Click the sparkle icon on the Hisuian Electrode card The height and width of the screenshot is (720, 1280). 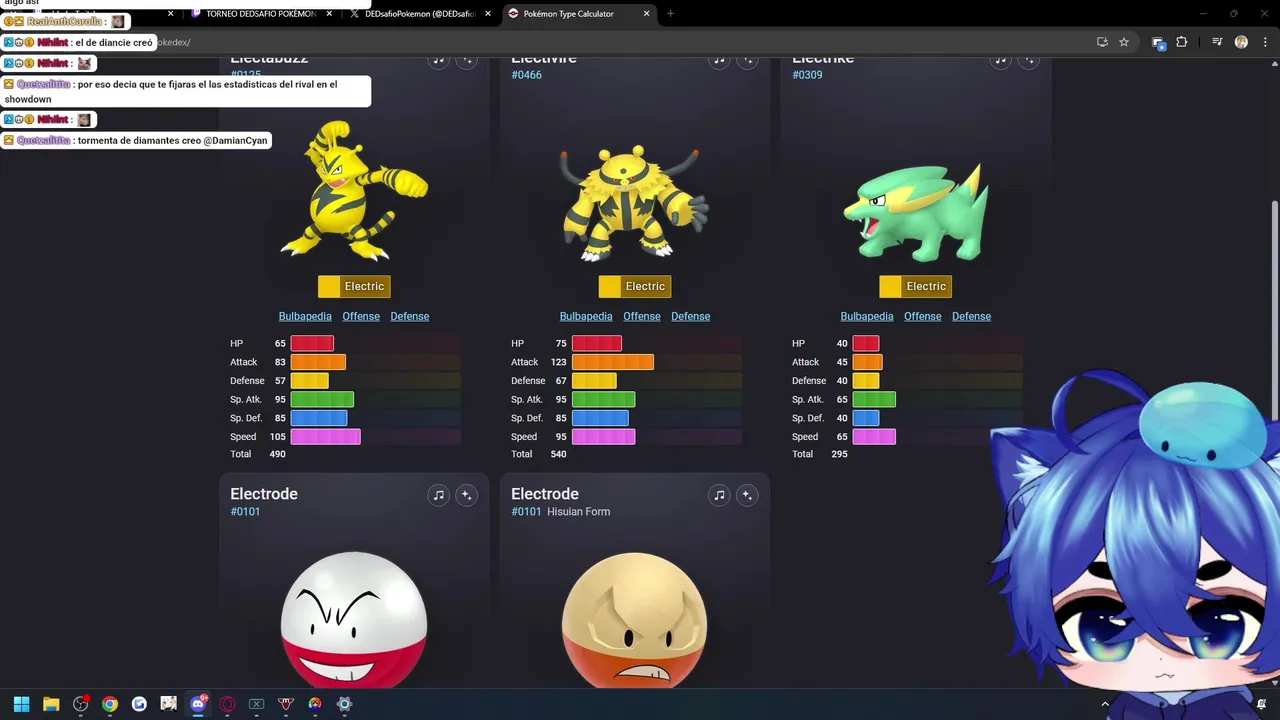pyautogui.click(x=747, y=495)
